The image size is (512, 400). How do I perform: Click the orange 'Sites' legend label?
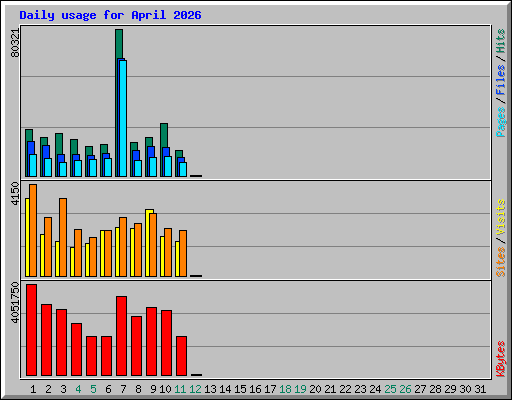click(500, 262)
